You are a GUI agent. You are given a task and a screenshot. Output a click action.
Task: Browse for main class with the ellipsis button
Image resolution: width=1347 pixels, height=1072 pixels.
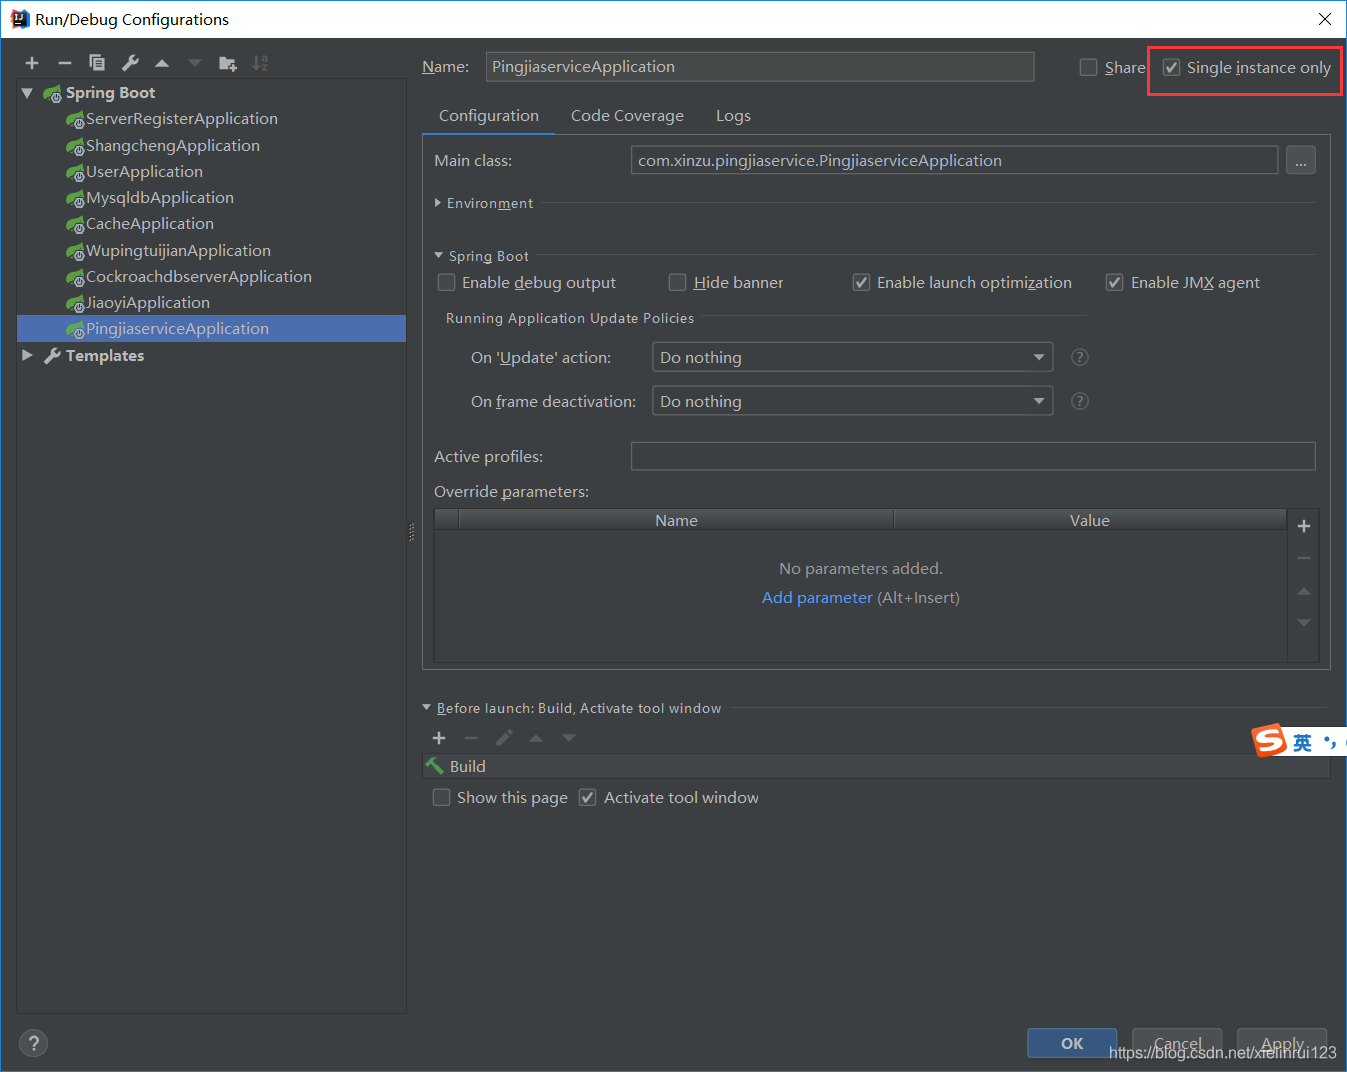point(1301,160)
